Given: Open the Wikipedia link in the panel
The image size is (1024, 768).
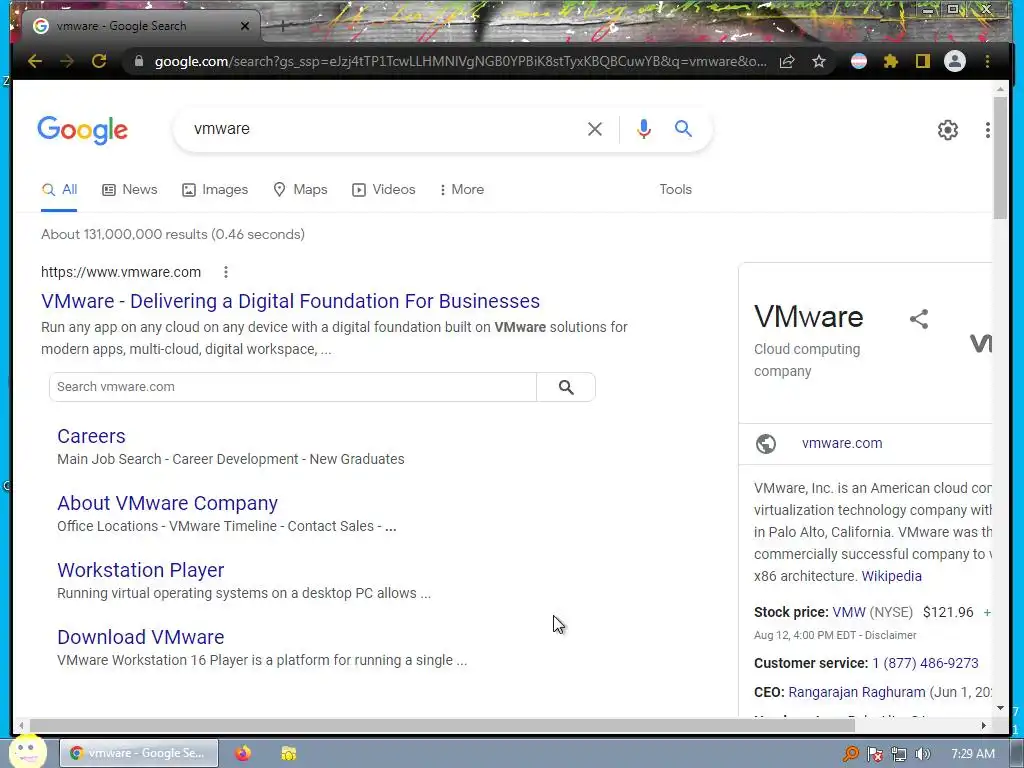Looking at the screenshot, I should point(891,576).
